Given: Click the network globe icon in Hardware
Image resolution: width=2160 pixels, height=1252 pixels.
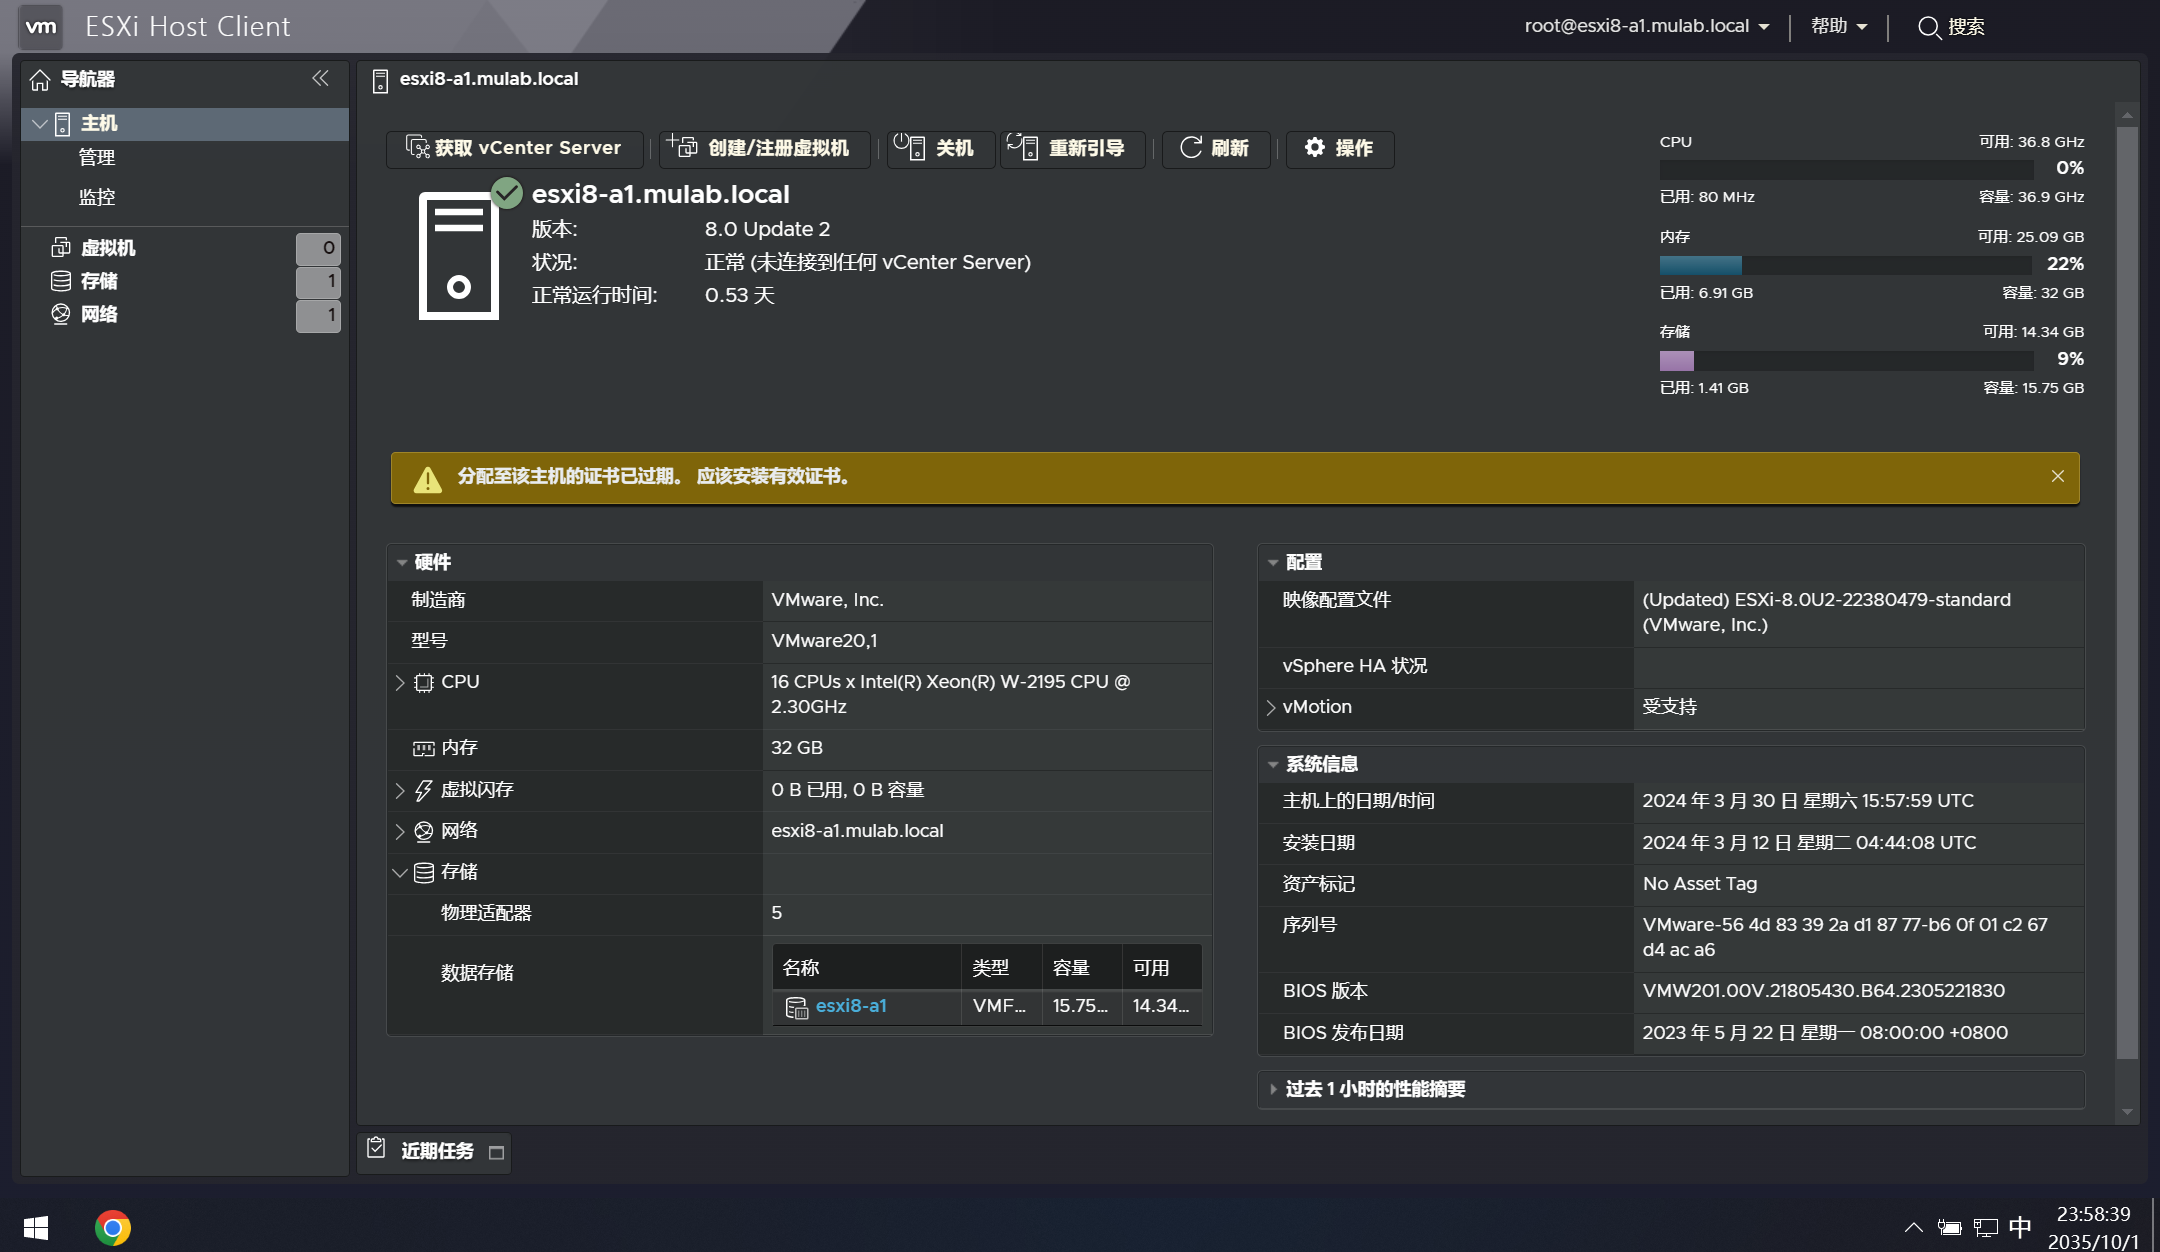Looking at the screenshot, I should (424, 831).
